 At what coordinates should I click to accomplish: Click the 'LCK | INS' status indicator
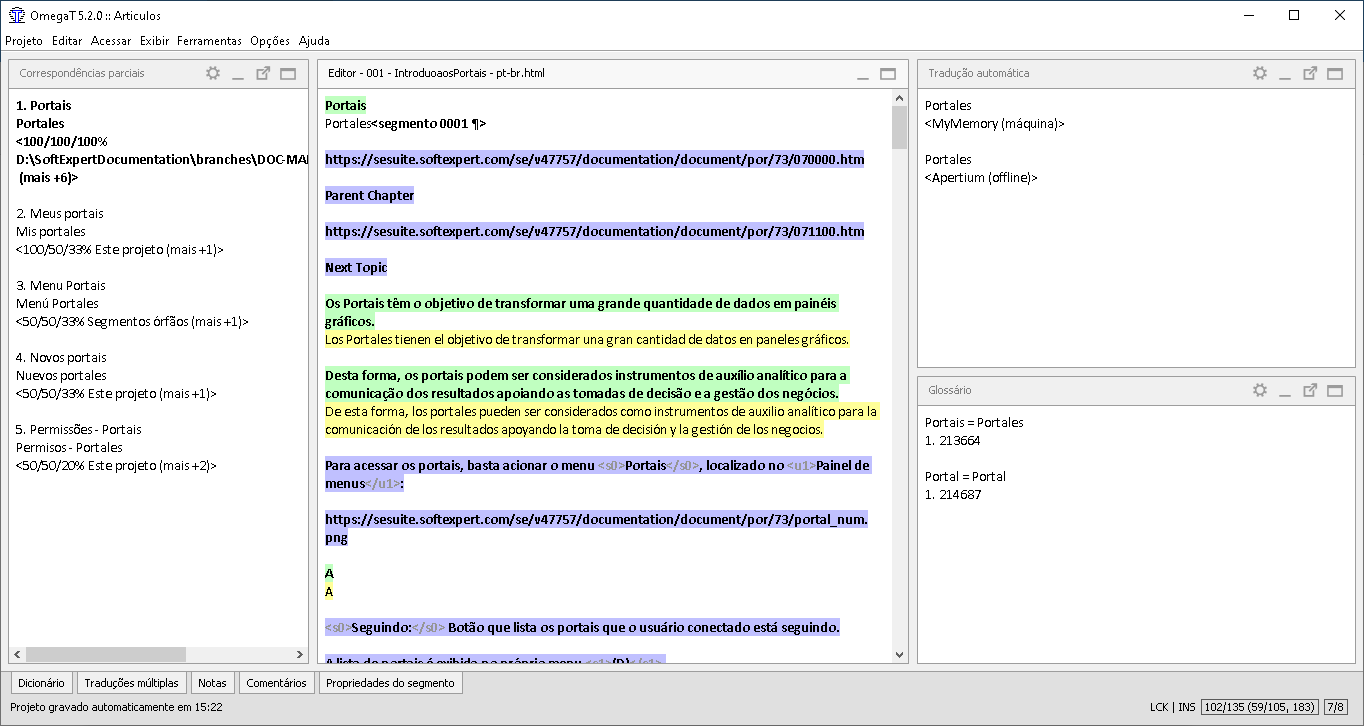(x=1173, y=707)
